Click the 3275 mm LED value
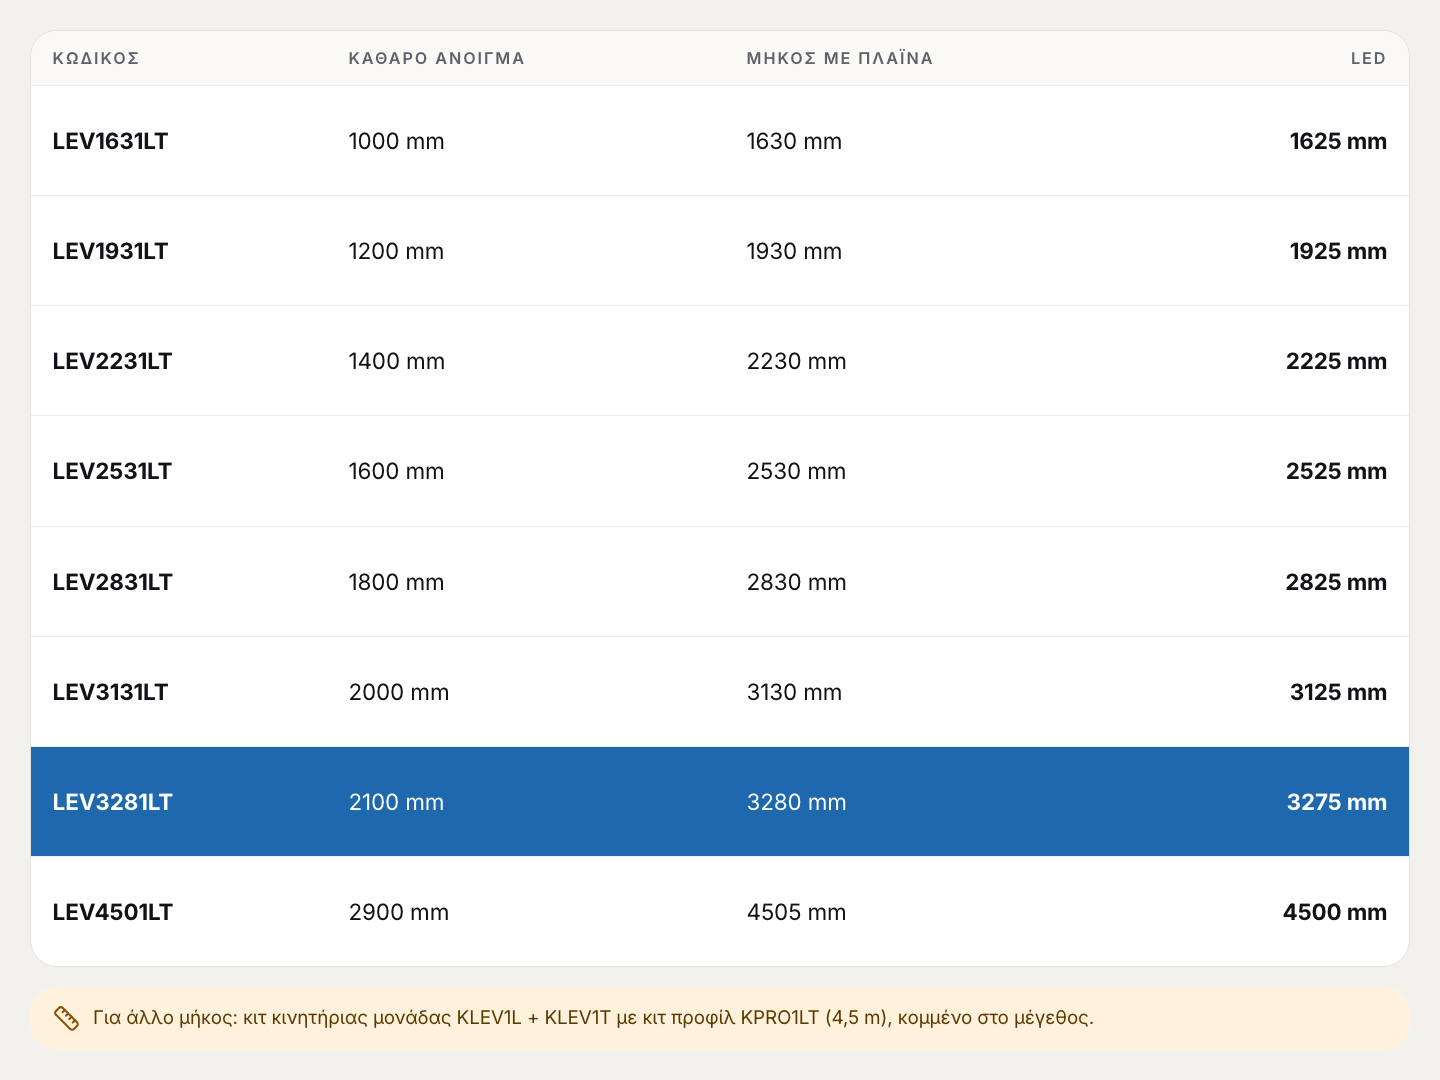This screenshot has height=1080, width=1440. click(x=1337, y=802)
